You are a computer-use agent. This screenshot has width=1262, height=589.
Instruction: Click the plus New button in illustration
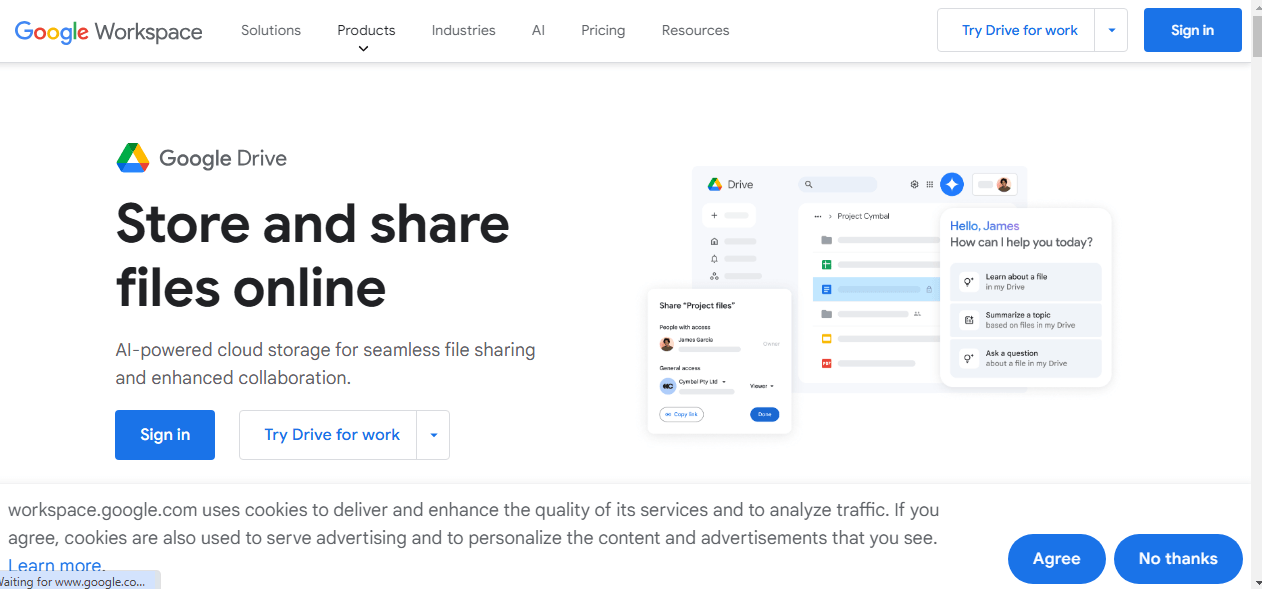[730, 215]
